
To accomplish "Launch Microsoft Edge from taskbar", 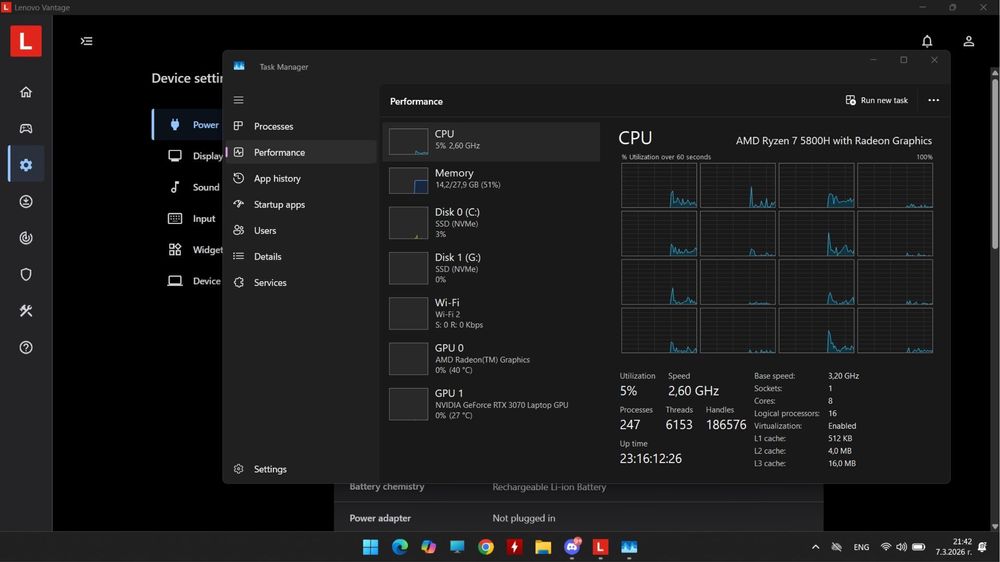I will click(x=399, y=547).
